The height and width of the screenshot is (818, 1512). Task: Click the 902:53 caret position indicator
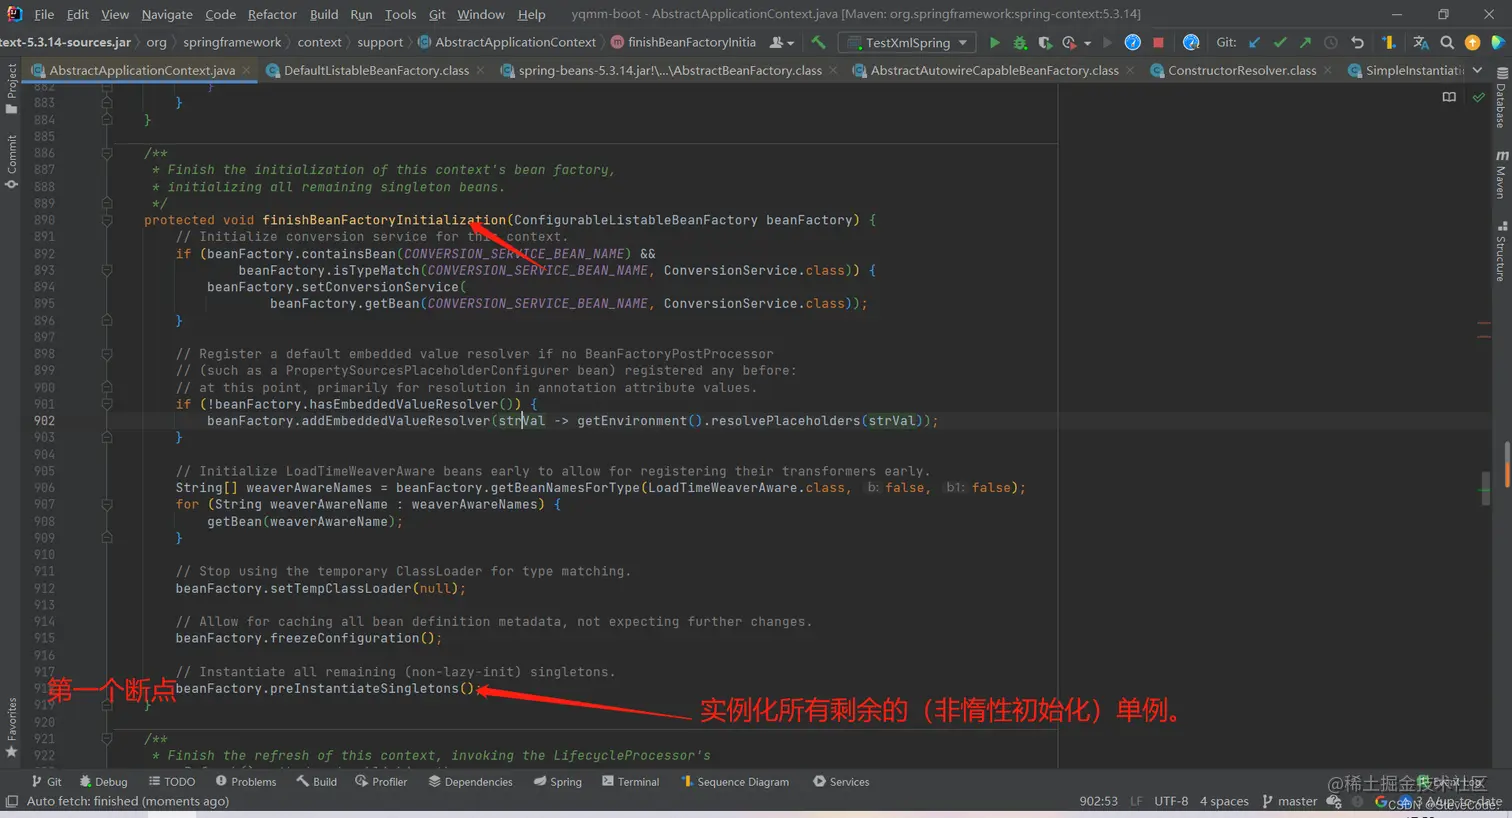1098,801
